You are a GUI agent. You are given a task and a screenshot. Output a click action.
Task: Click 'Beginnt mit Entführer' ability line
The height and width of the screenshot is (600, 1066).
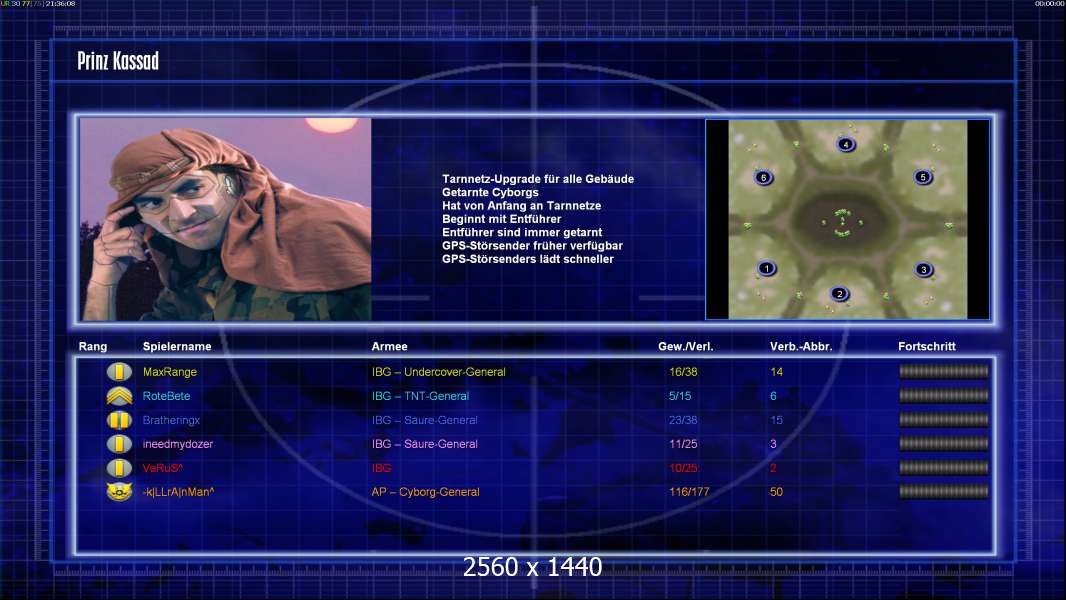tap(502, 219)
